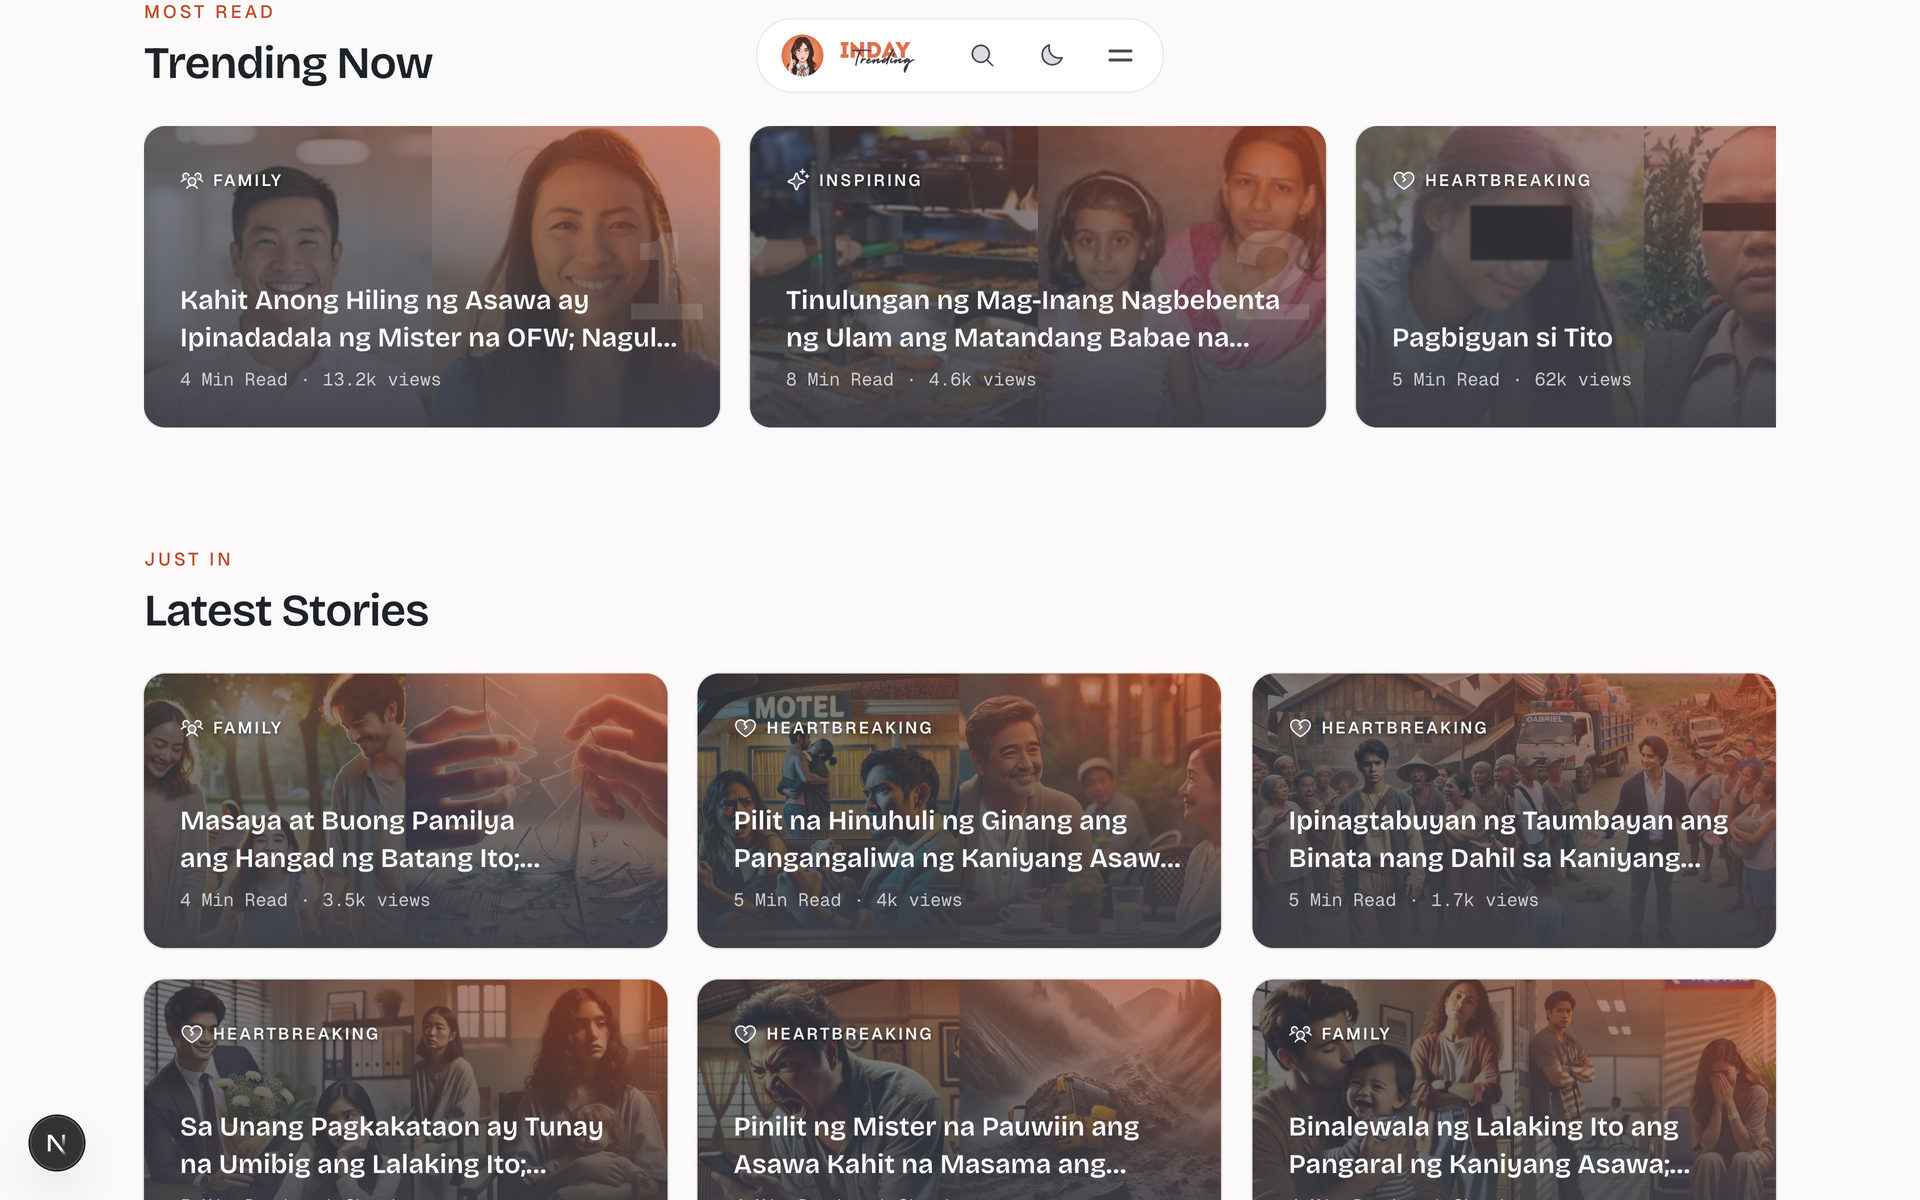Click heart icon on Pilit na Hinuhuli card
This screenshot has width=1920, height=1200.
tap(745, 728)
